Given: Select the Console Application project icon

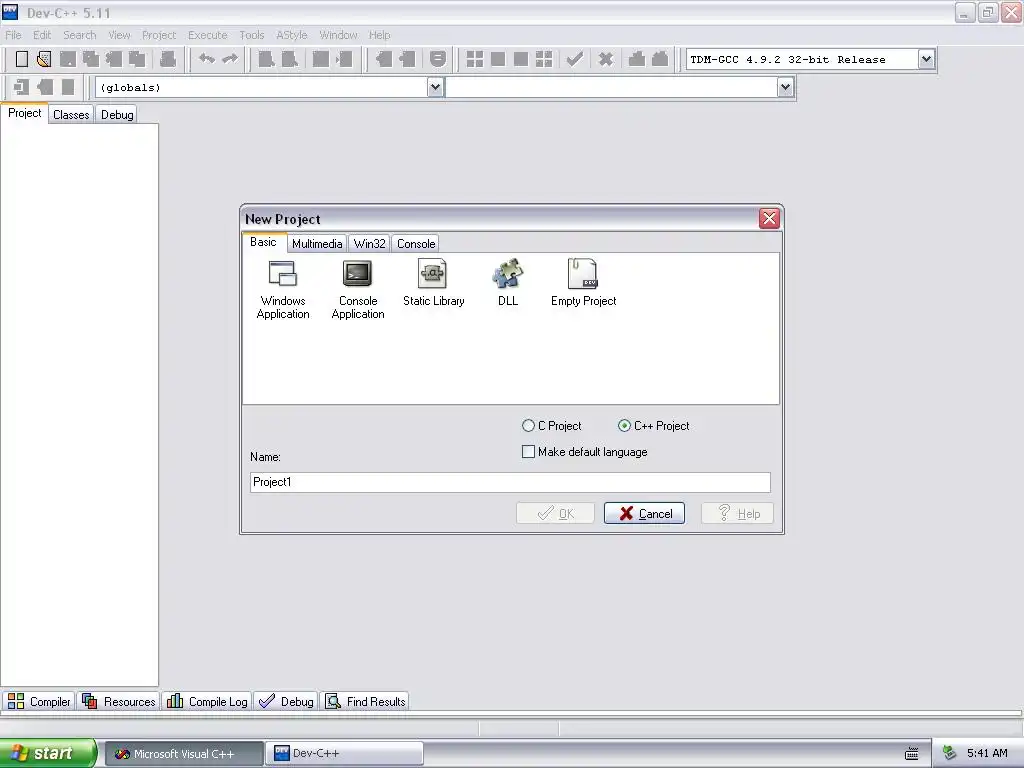Looking at the screenshot, I should (358, 289).
